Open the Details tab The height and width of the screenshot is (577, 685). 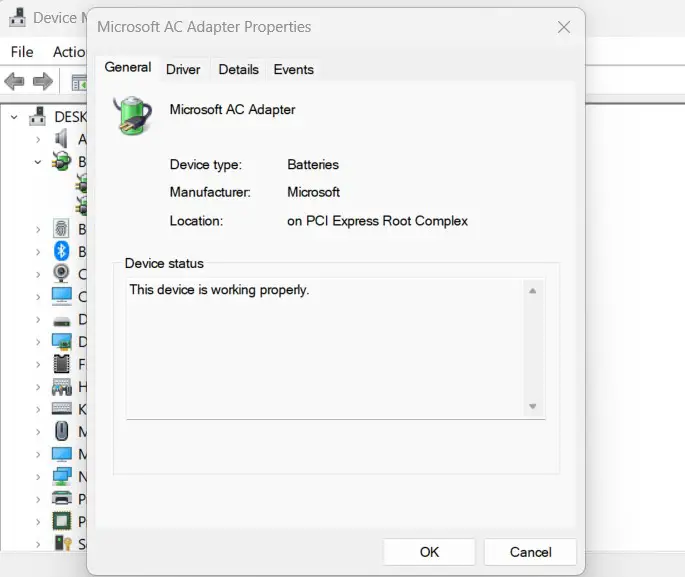point(238,69)
